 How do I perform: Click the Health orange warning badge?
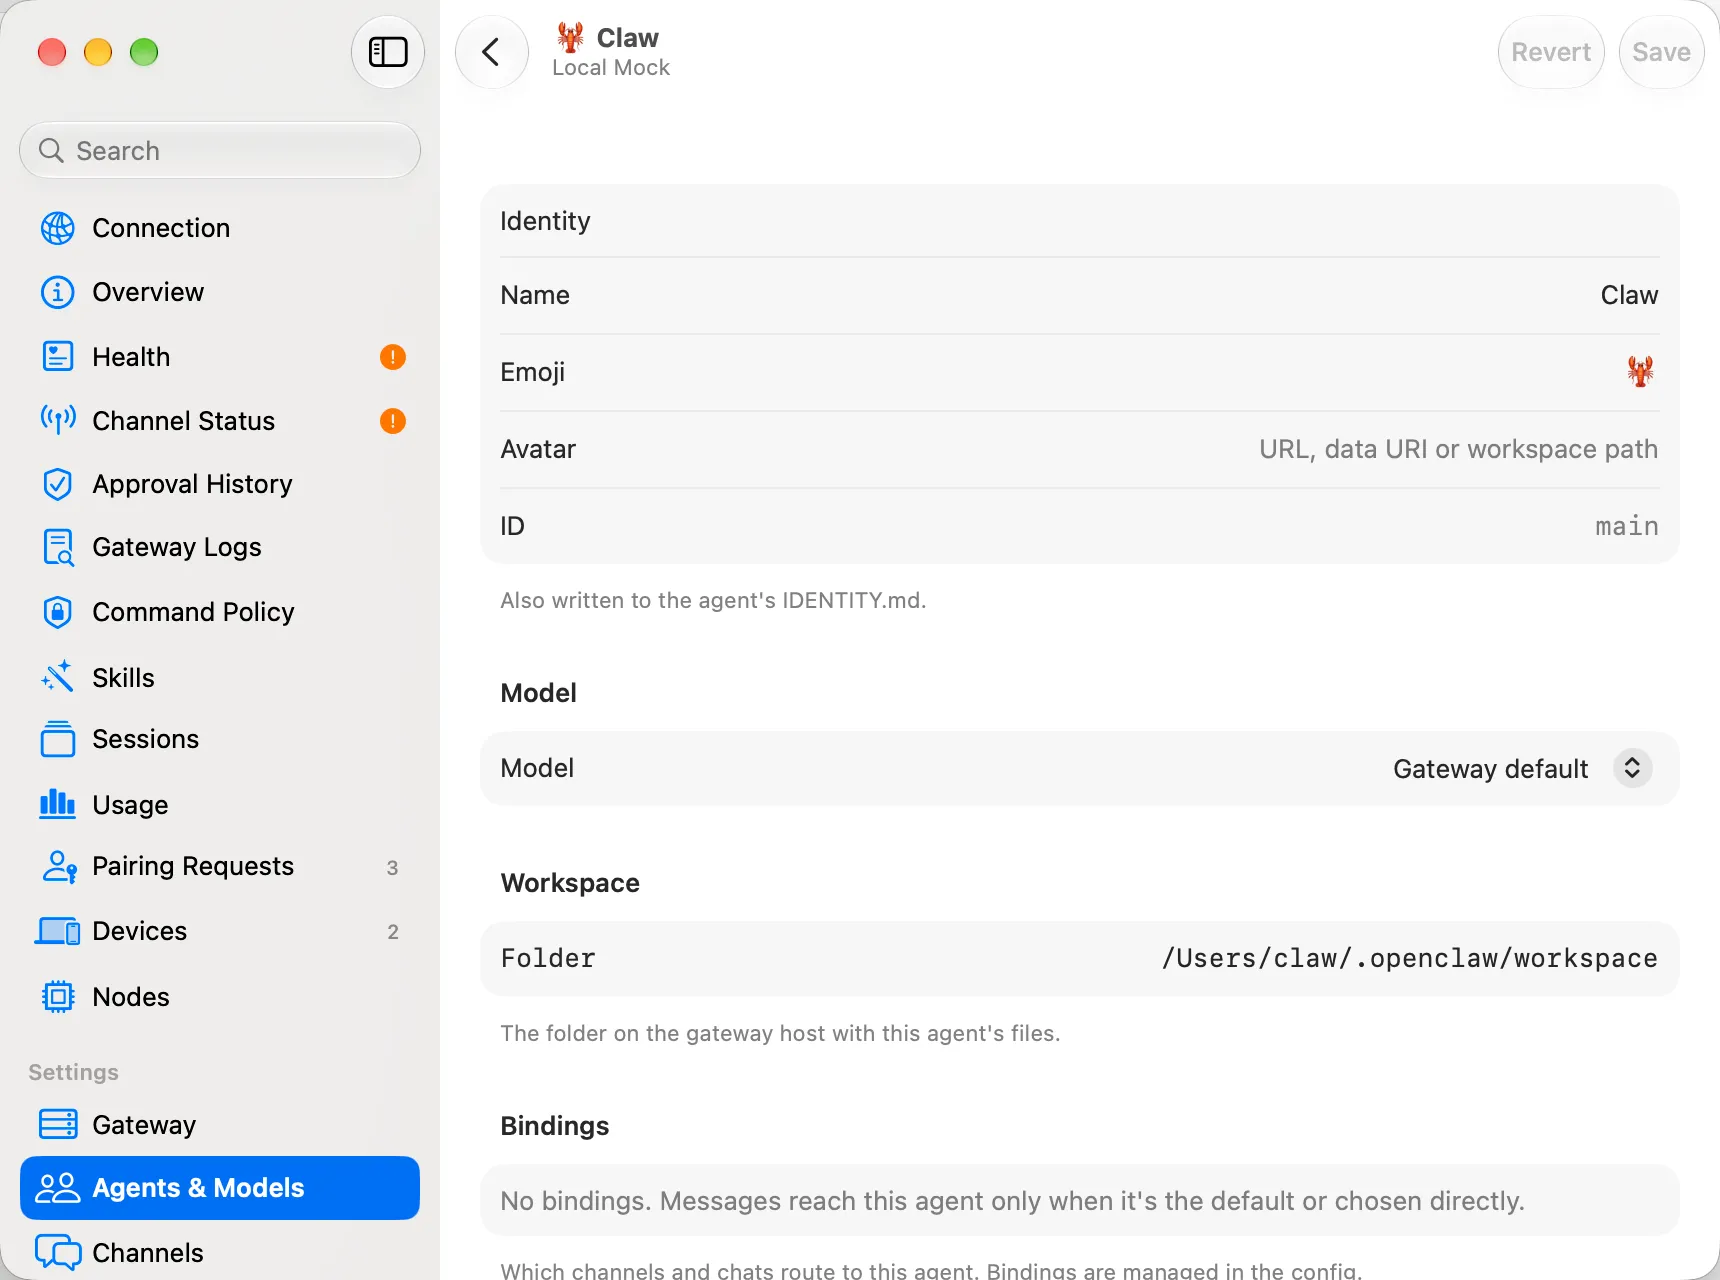393,357
